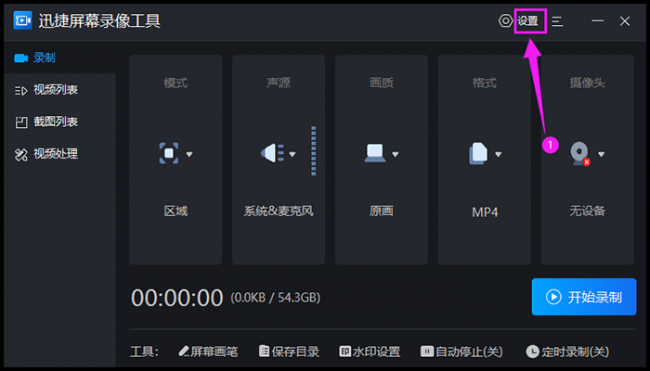Click the 模式 card header

176,83
